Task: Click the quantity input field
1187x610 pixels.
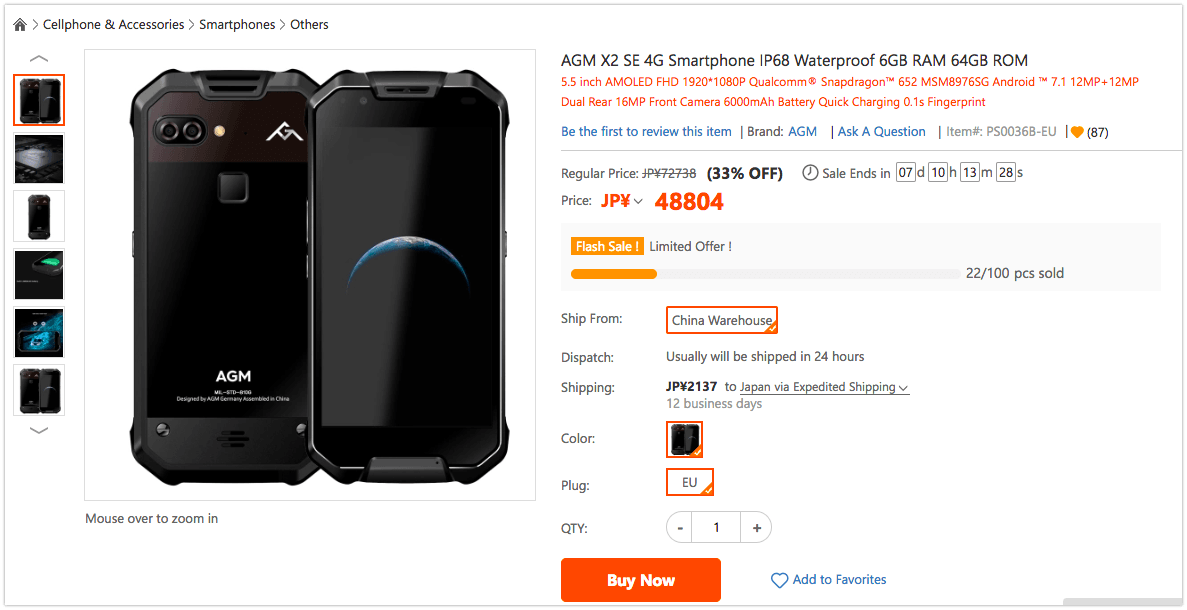Action: [x=717, y=527]
